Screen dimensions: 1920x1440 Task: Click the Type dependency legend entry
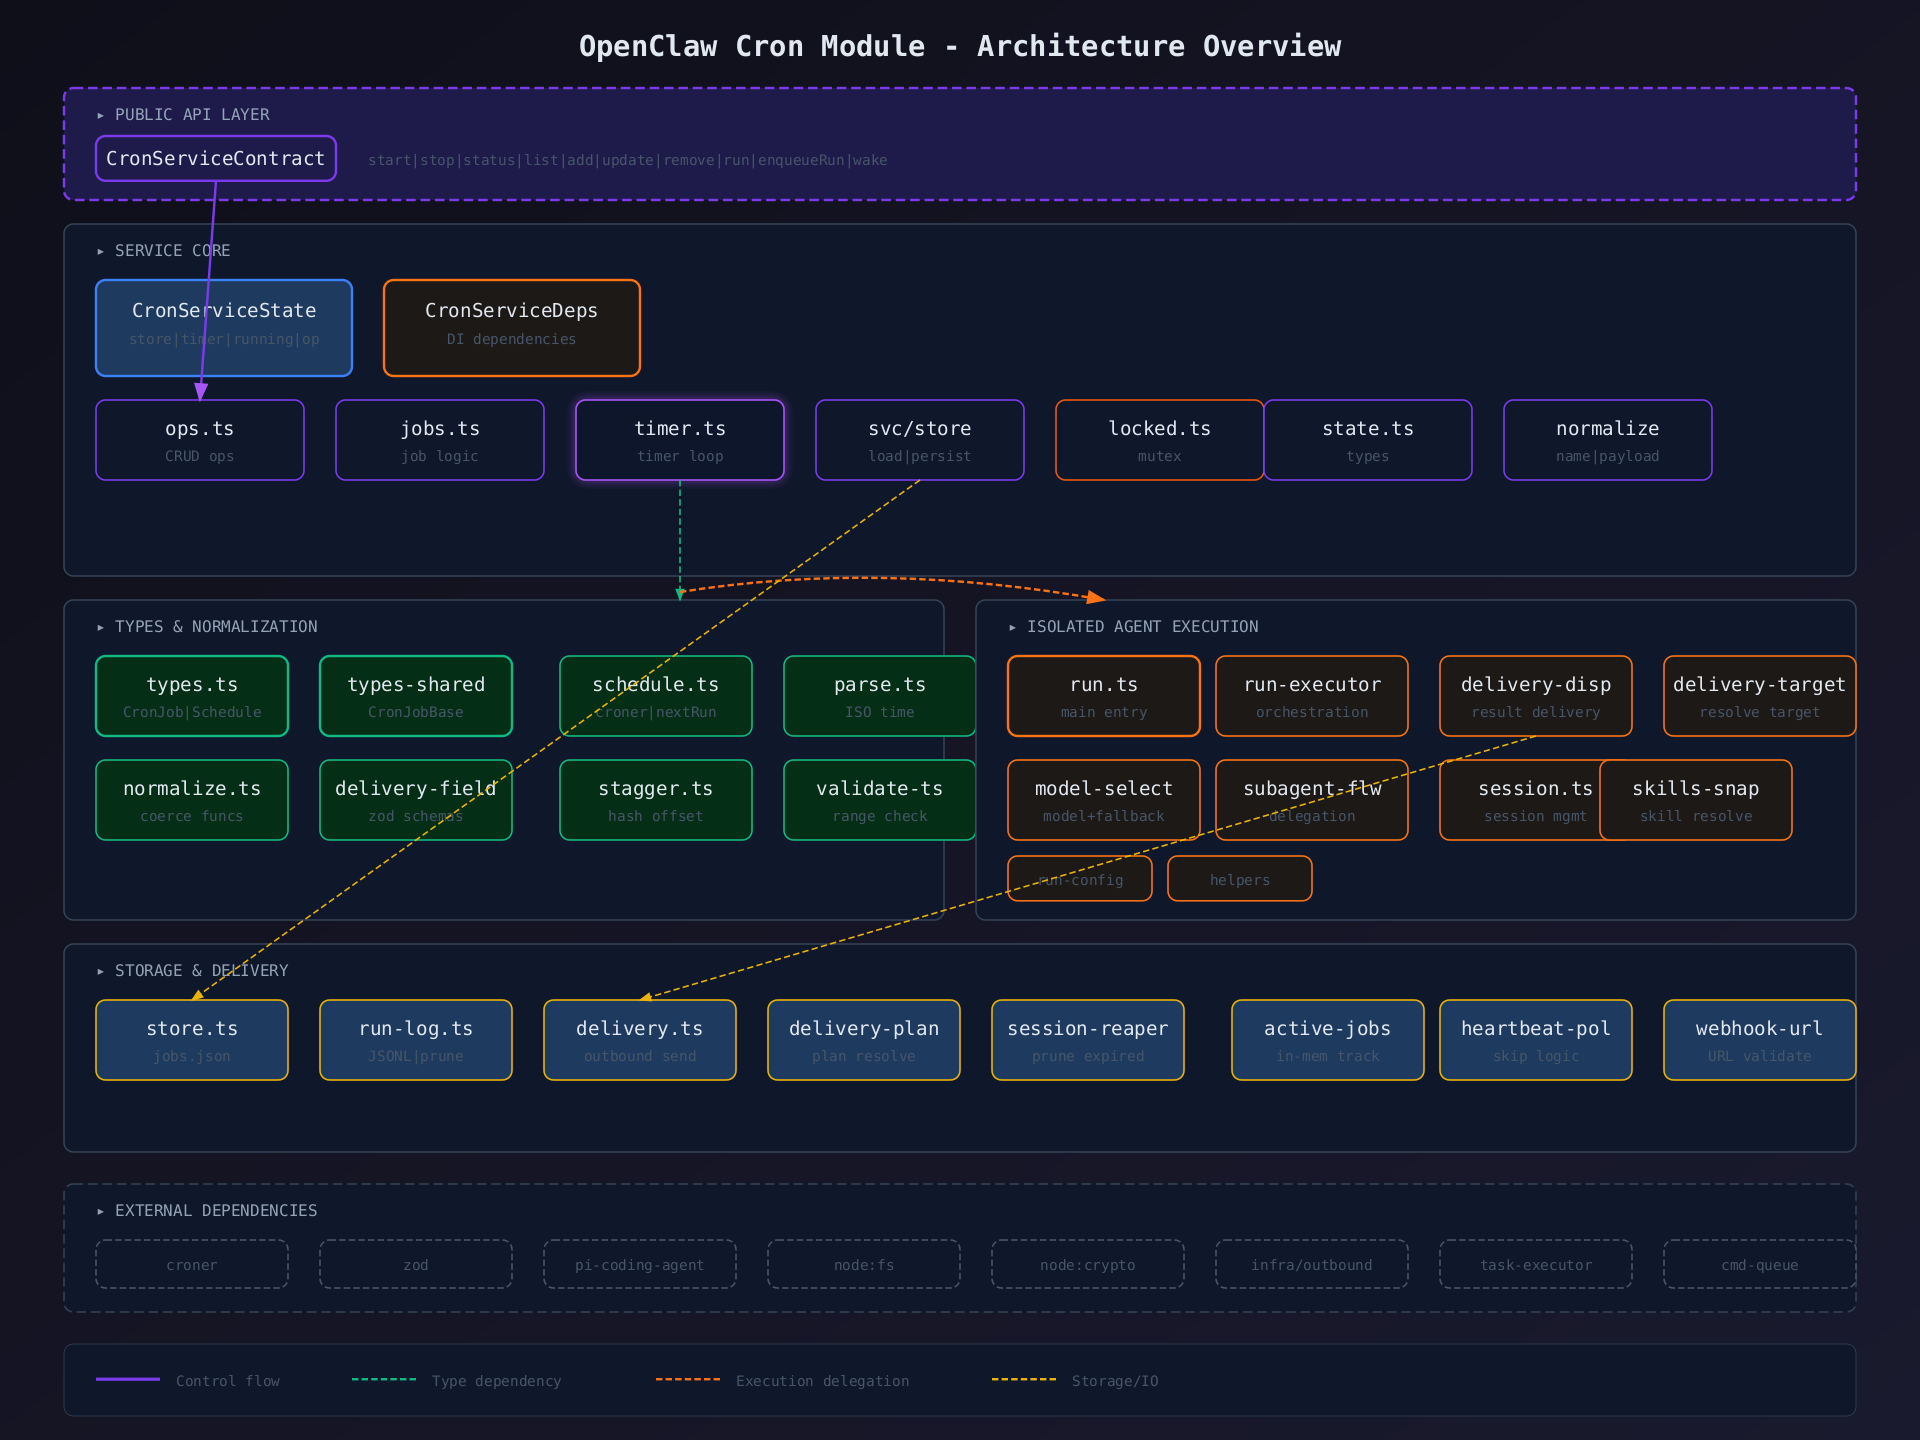457,1380
